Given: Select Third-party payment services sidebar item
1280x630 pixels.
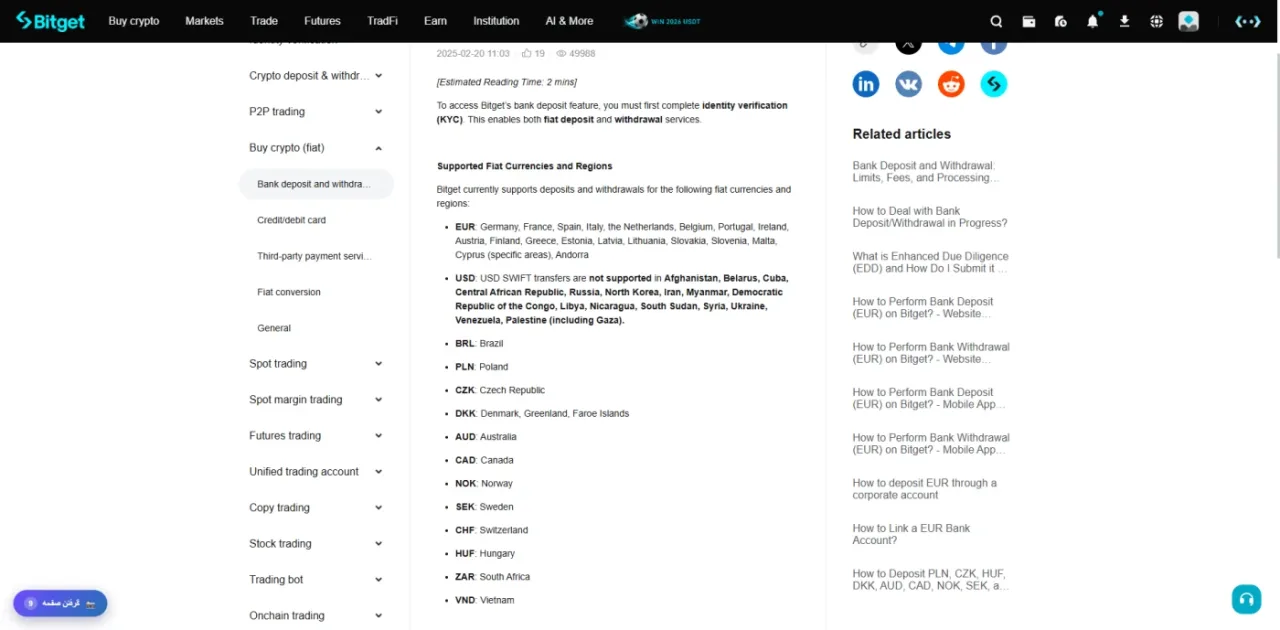Looking at the screenshot, I should (314, 256).
